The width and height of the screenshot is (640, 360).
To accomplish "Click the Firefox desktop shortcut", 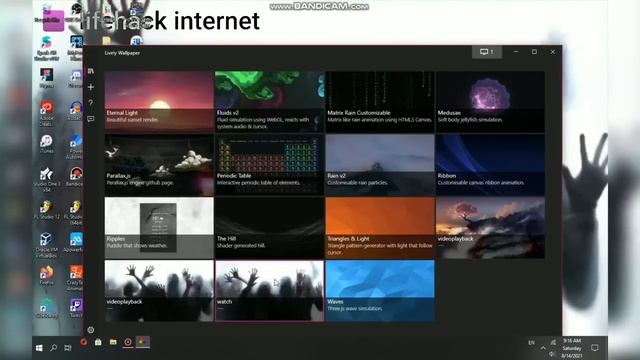I will pos(47,275).
